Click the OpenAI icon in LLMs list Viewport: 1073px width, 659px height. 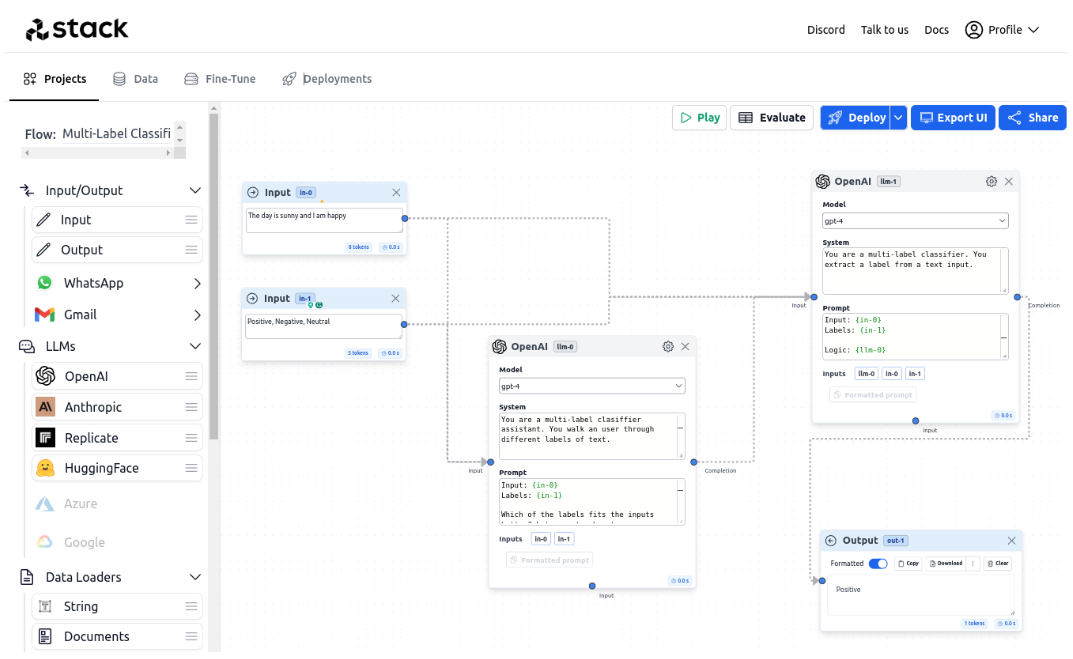pyautogui.click(x=45, y=376)
